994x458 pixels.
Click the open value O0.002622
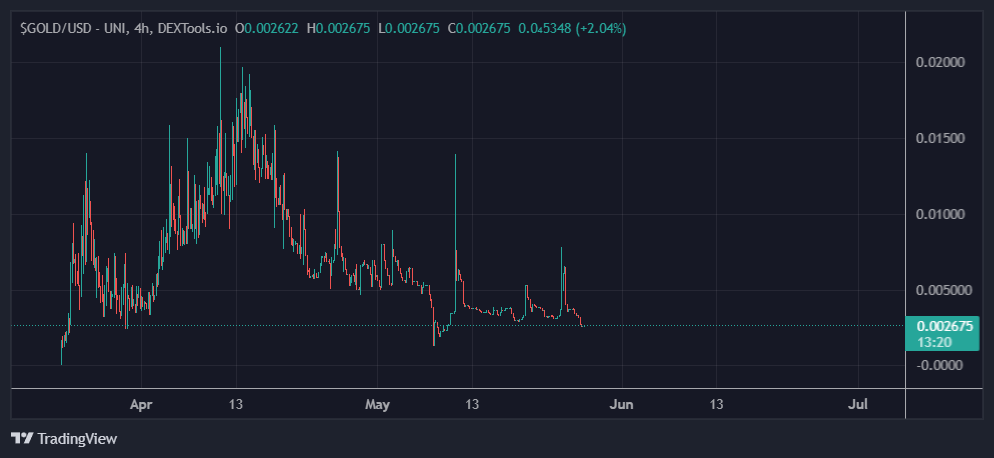pyautogui.click(x=267, y=29)
